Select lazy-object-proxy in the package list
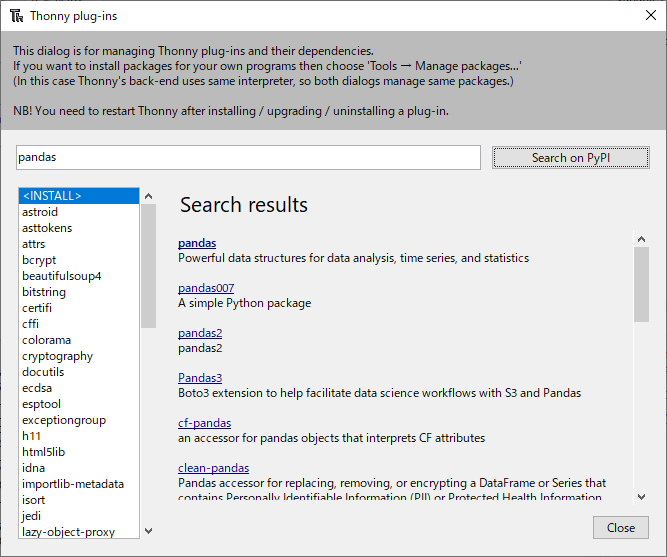The height and width of the screenshot is (557, 667). pos(79,532)
